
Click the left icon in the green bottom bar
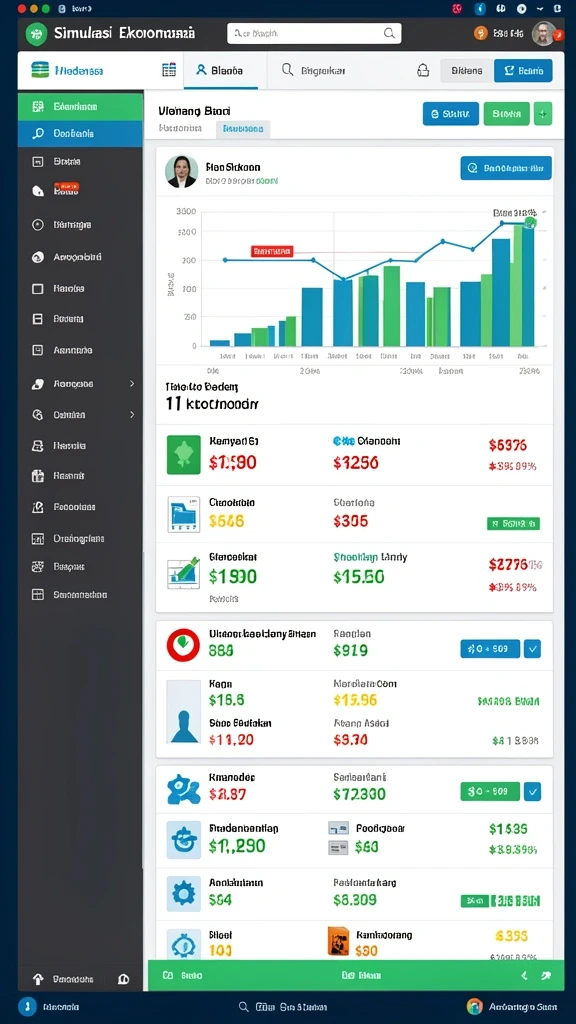coord(168,975)
